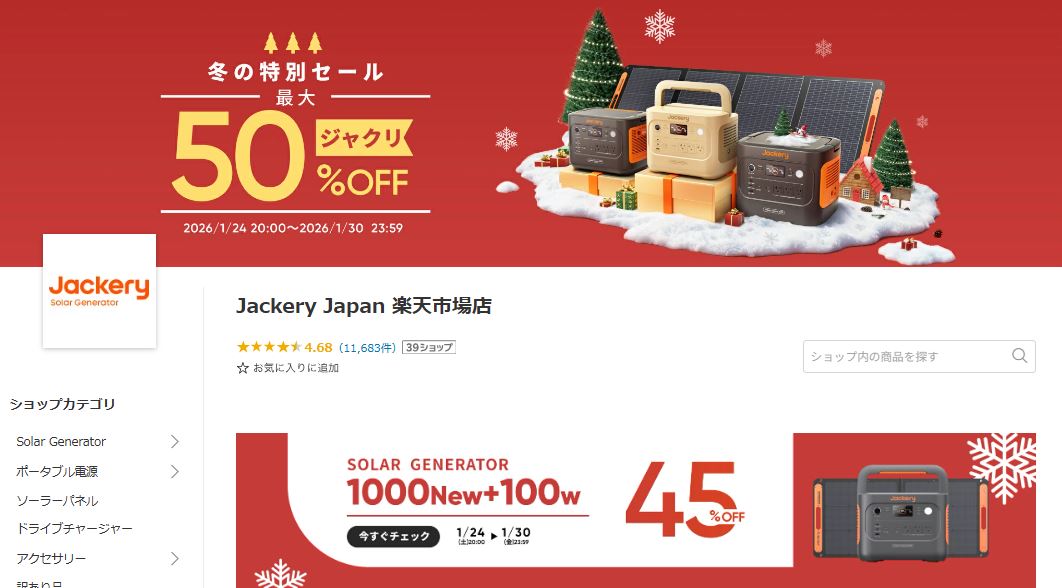Viewport: 1062px width, 588px height.
Task: Select Solar Generator in shop categories
Action: [x=61, y=442]
